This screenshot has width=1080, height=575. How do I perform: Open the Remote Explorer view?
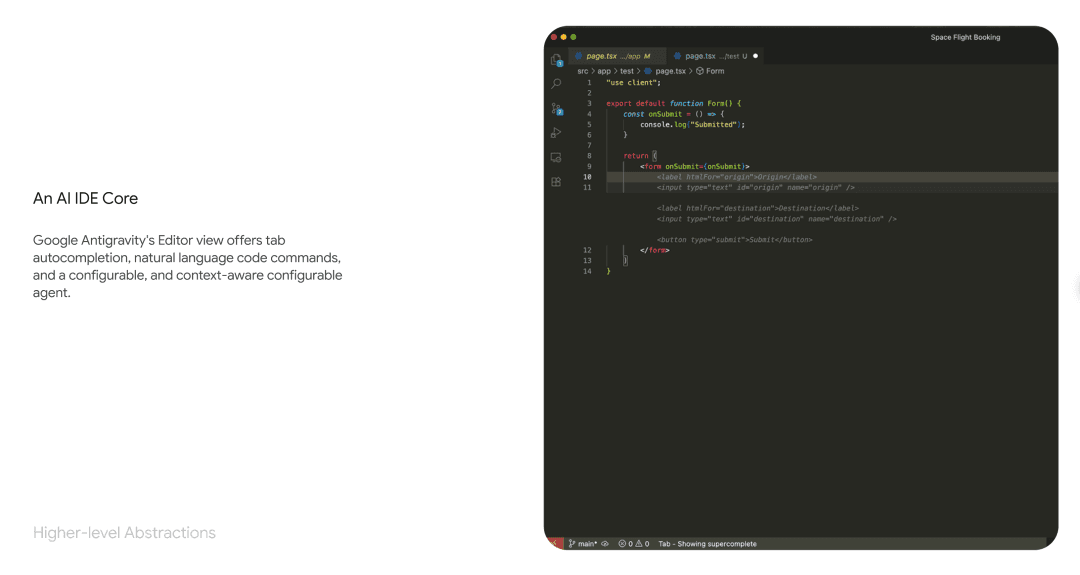[556, 157]
